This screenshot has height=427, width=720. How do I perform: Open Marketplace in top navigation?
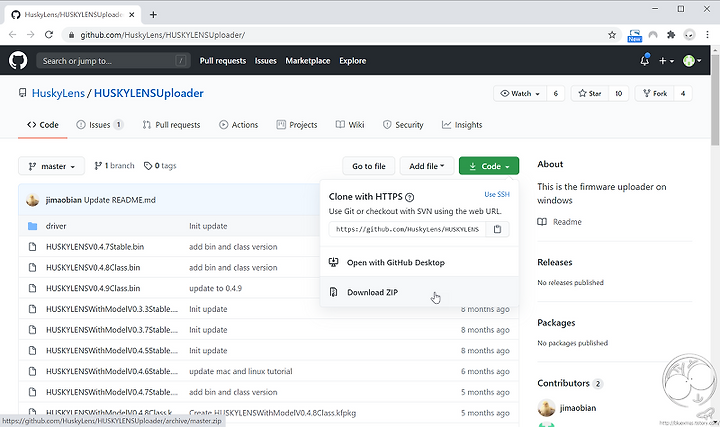pyautogui.click(x=308, y=61)
